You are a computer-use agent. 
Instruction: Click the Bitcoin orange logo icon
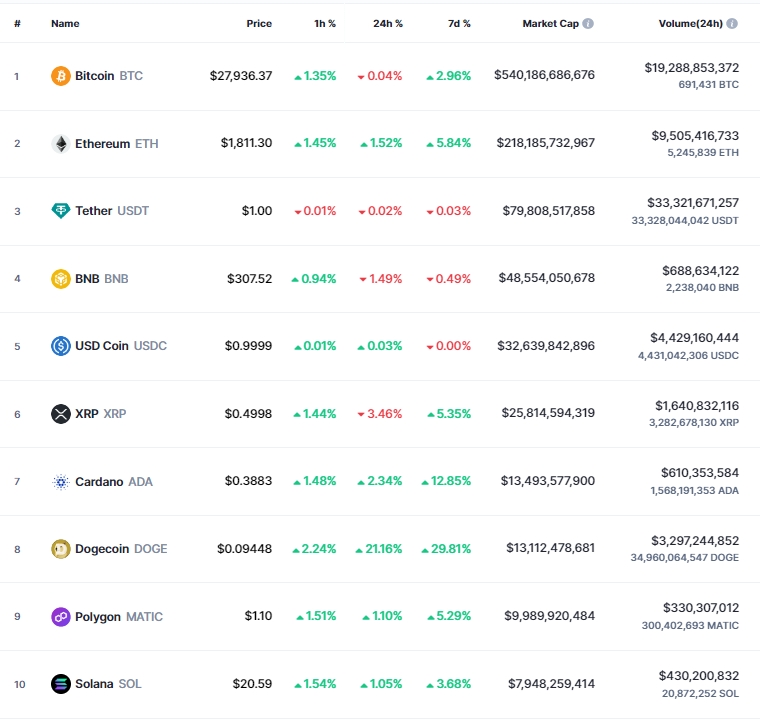pyautogui.click(x=61, y=76)
